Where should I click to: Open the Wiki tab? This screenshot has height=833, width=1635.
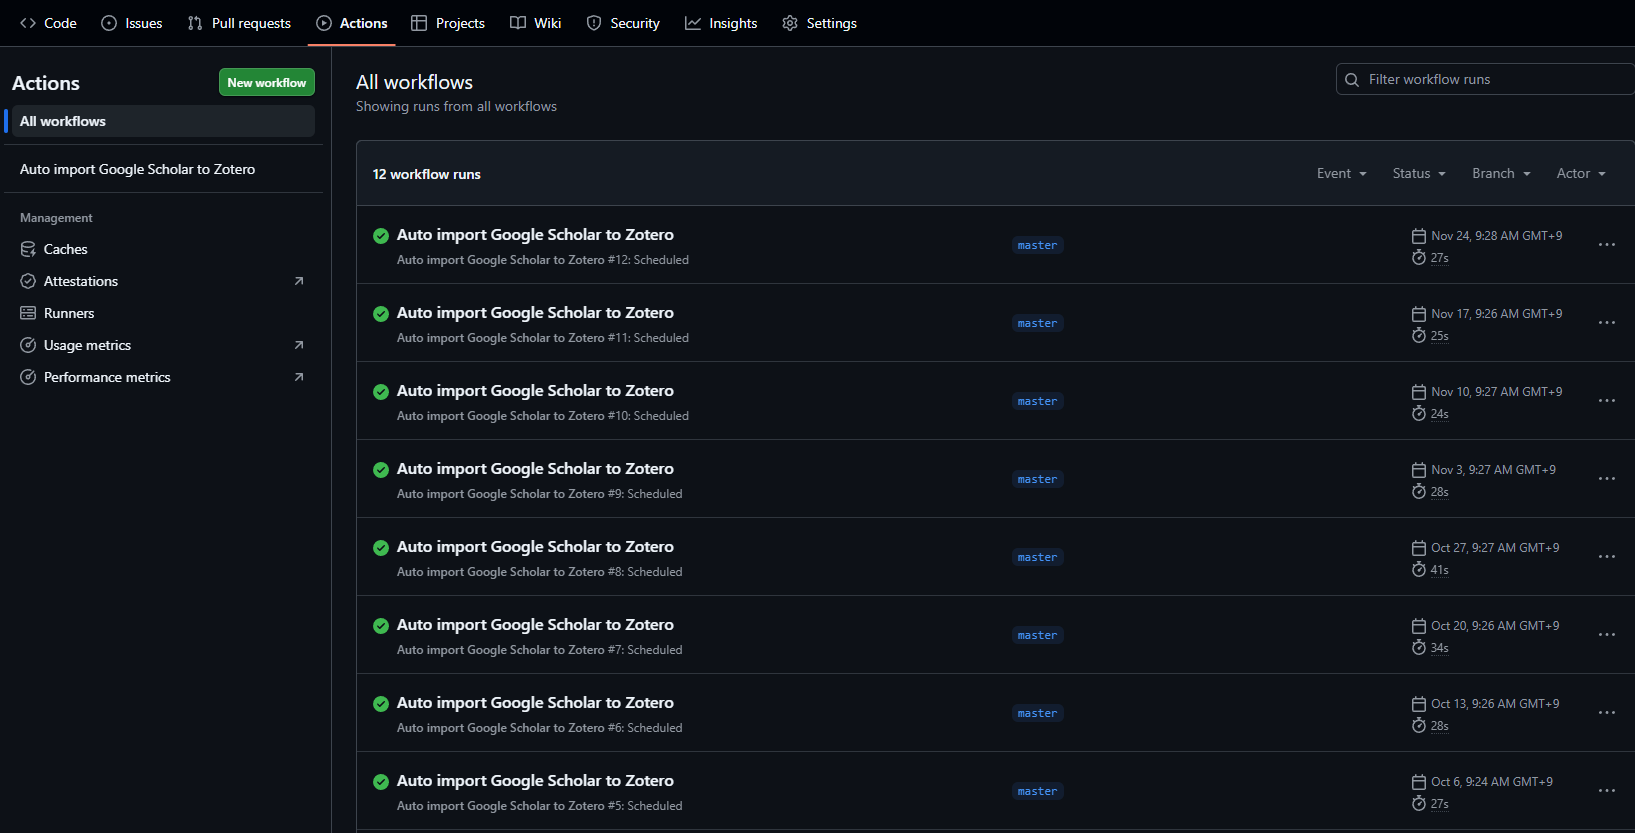tap(536, 23)
